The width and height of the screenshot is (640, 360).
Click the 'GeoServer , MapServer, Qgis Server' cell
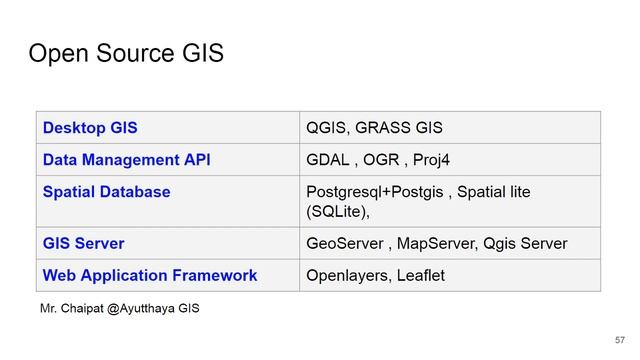(450, 243)
